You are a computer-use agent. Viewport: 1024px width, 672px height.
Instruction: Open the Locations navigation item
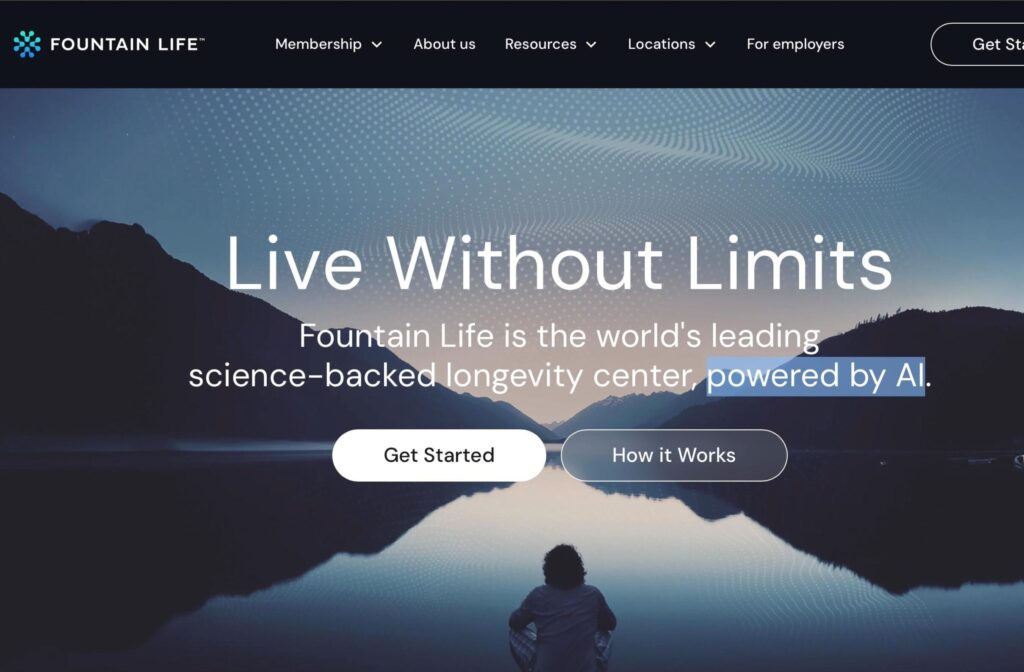point(661,44)
